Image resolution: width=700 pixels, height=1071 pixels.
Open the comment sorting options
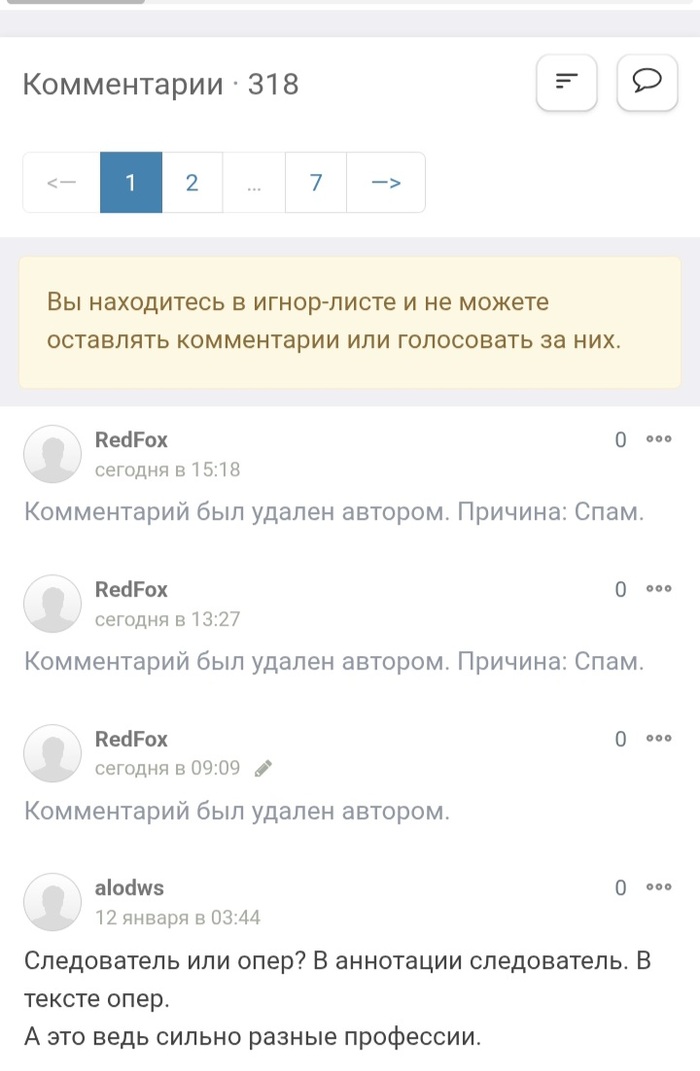click(567, 81)
